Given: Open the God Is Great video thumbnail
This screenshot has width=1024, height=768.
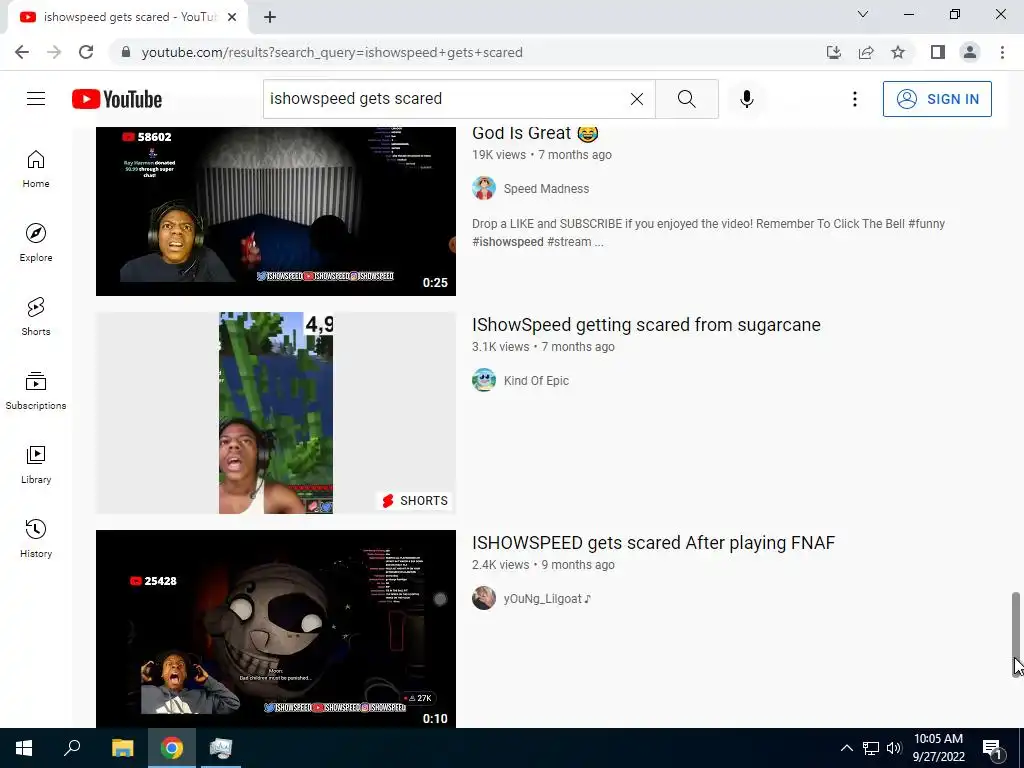Looking at the screenshot, I should pos(276,211).
